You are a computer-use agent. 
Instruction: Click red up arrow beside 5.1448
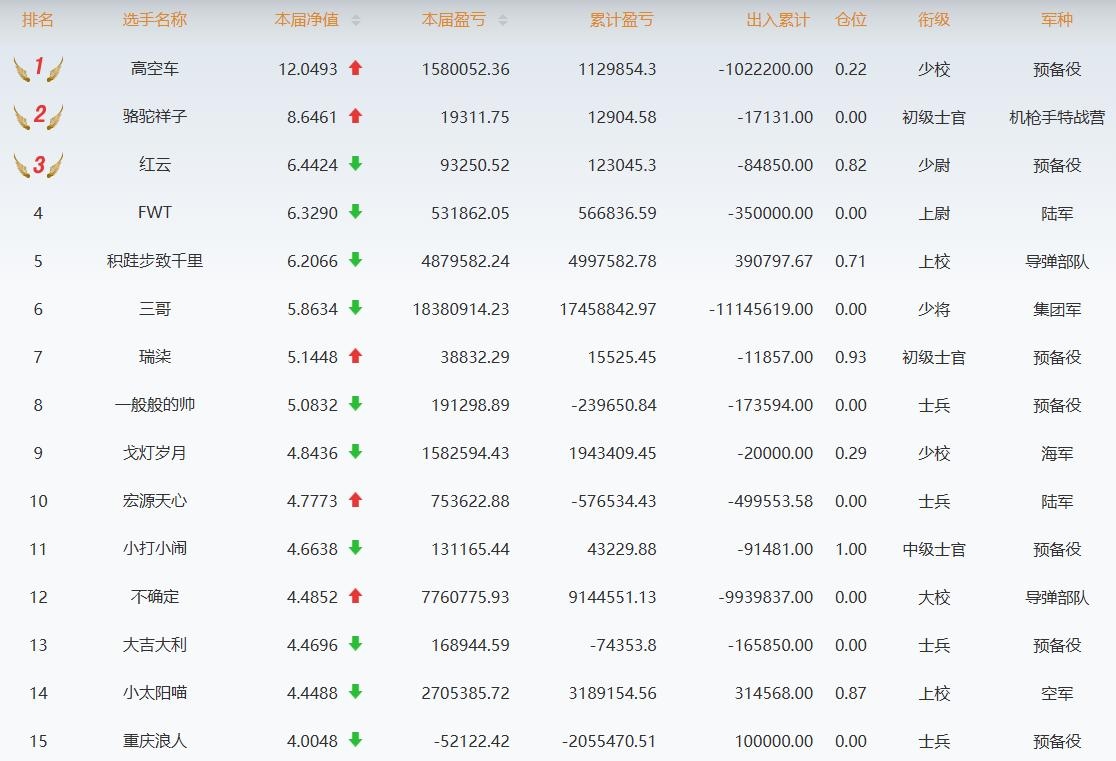pos(355,356)
